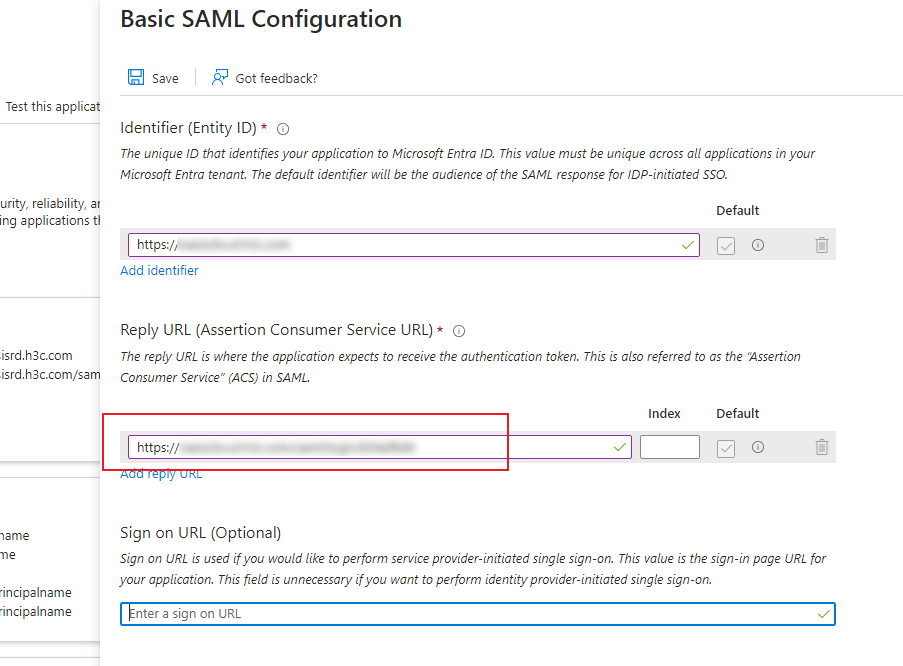Focus the Reply URL text field

coord(380,447)
